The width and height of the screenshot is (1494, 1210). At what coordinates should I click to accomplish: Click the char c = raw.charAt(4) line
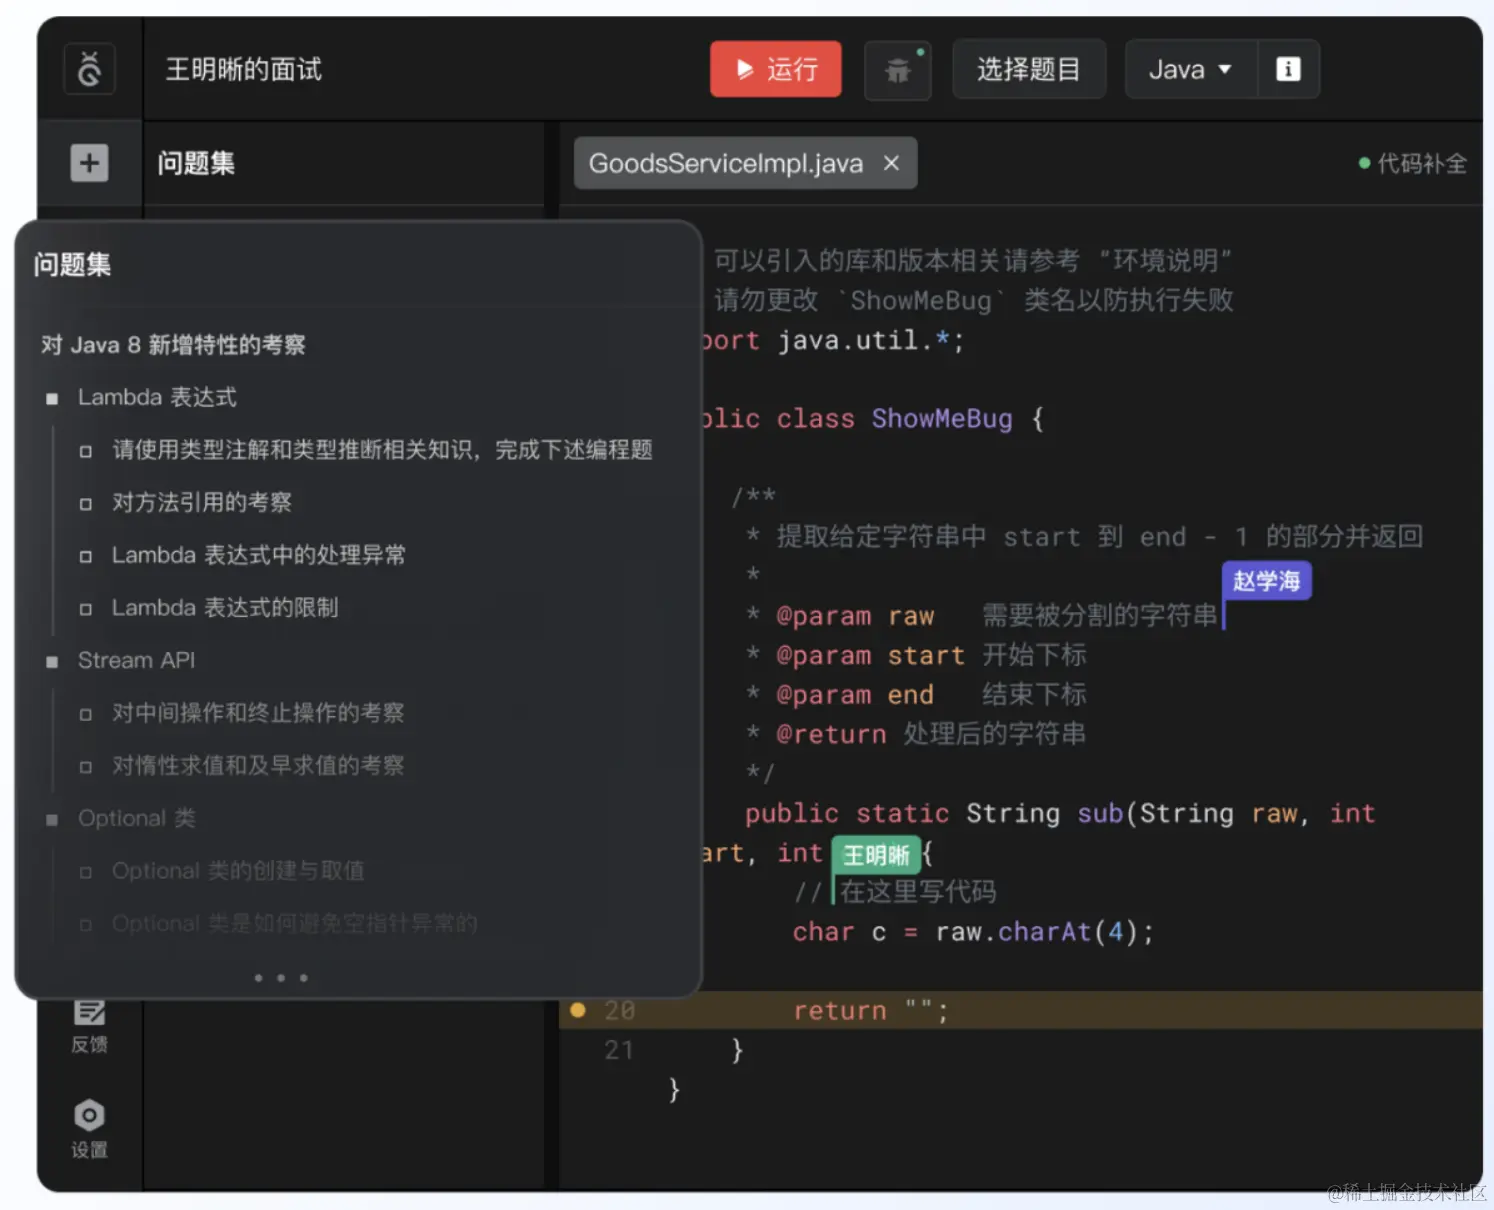click(x=974, y=932)
